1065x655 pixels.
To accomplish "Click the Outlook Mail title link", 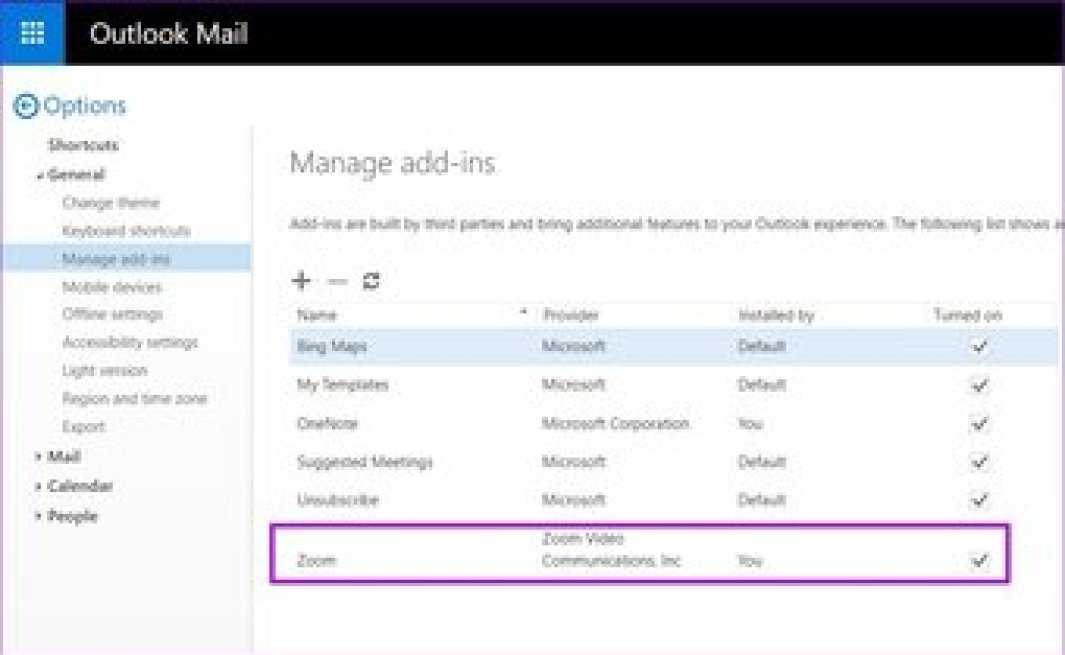I will coord(168,34).
